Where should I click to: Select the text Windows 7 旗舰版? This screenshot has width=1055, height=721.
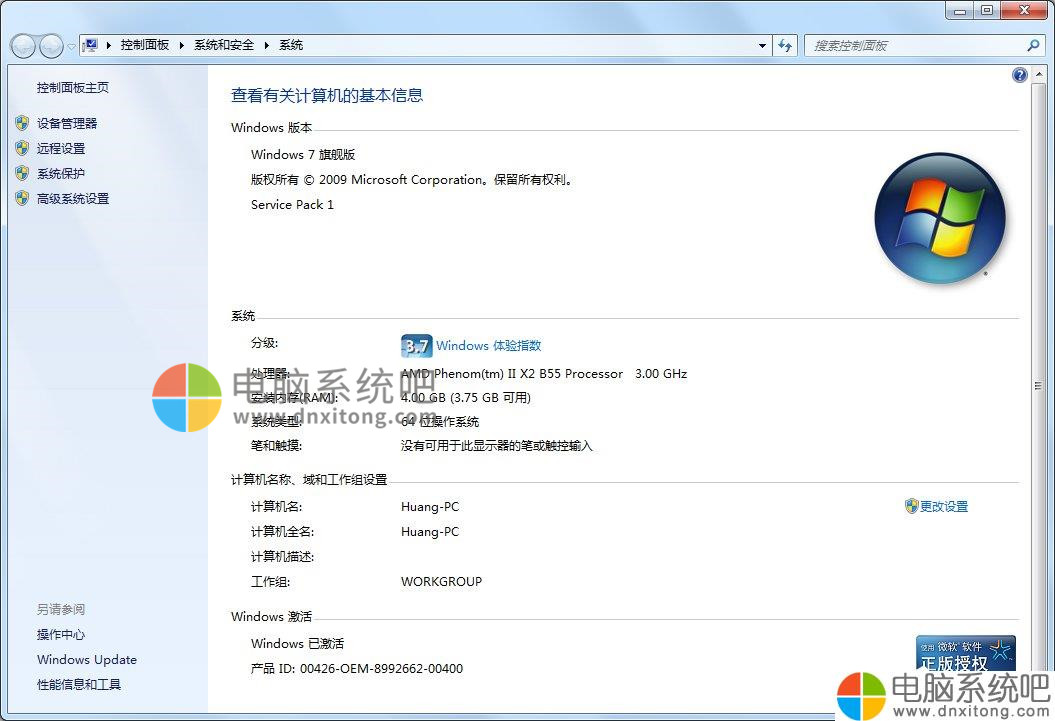(x=303, y=155)
